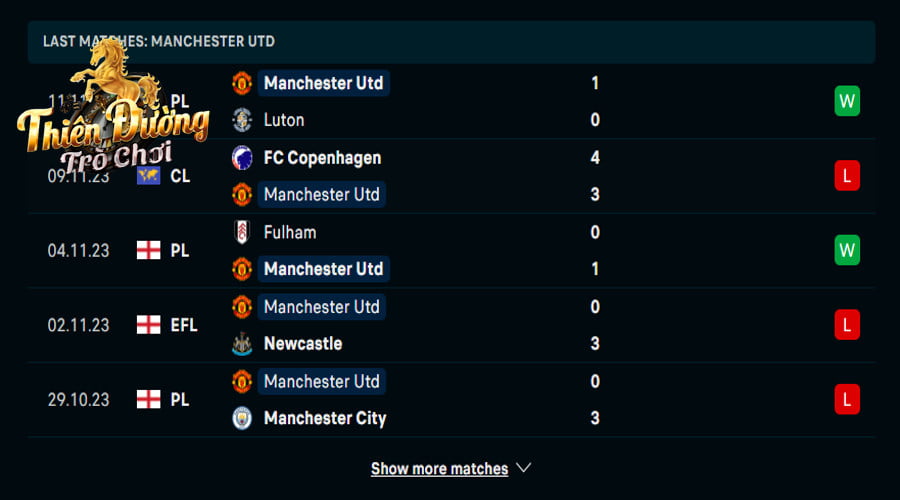Viewport: 900px width, 500px height.
Task: Click the green W badge for Luton match
Action: coord(847,101)
